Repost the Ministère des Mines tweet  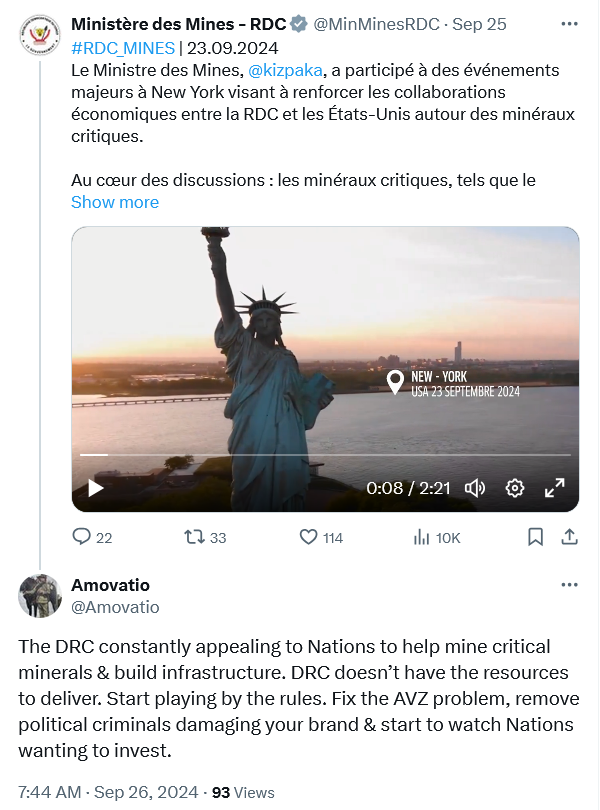[195, 537]
